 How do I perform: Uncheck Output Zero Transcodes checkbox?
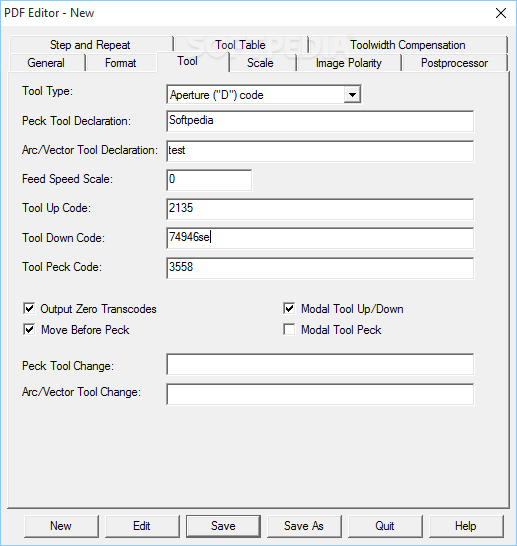point(29,309)
